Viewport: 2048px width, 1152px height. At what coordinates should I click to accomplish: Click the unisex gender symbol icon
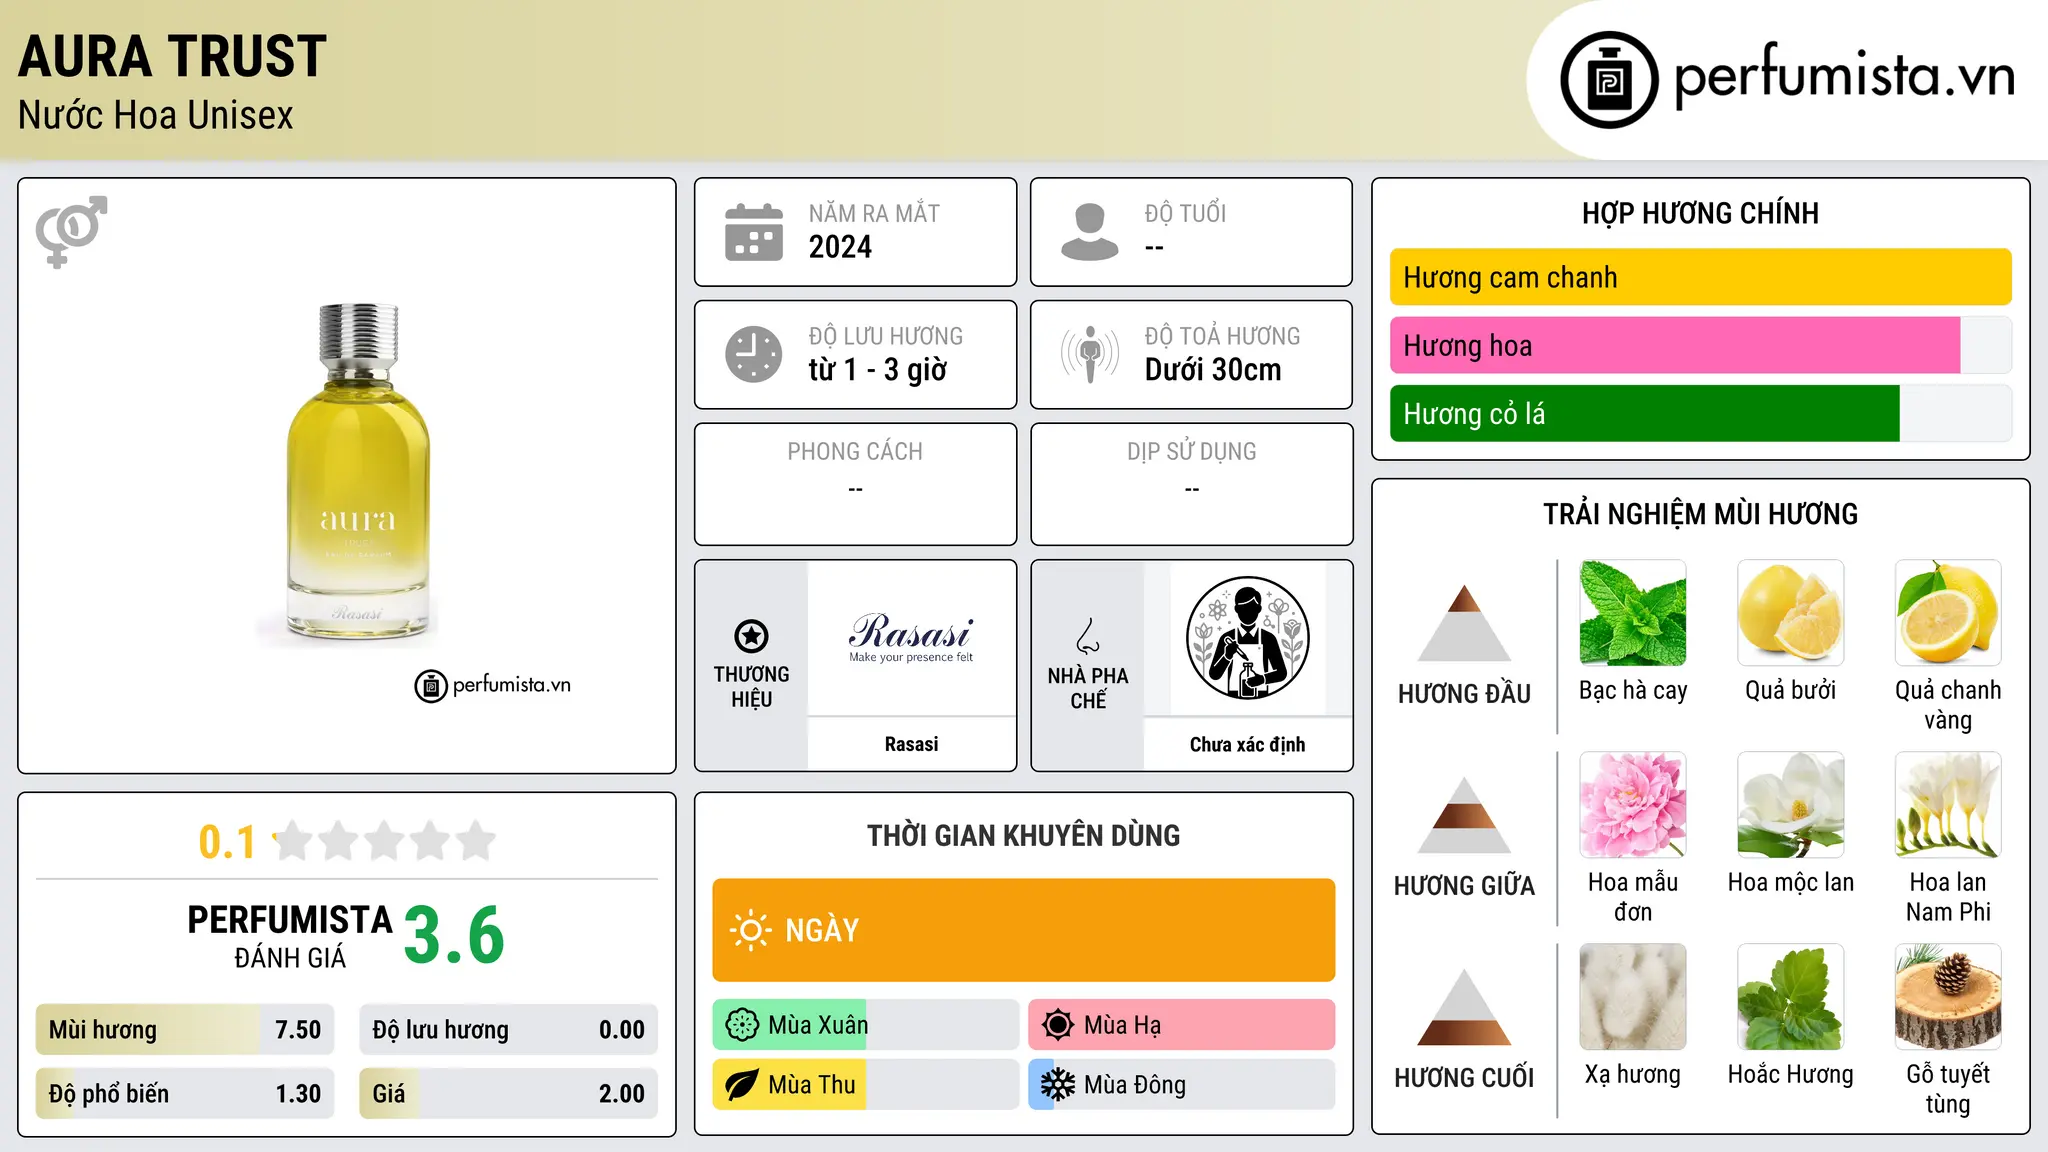click(x=71, y=232)
